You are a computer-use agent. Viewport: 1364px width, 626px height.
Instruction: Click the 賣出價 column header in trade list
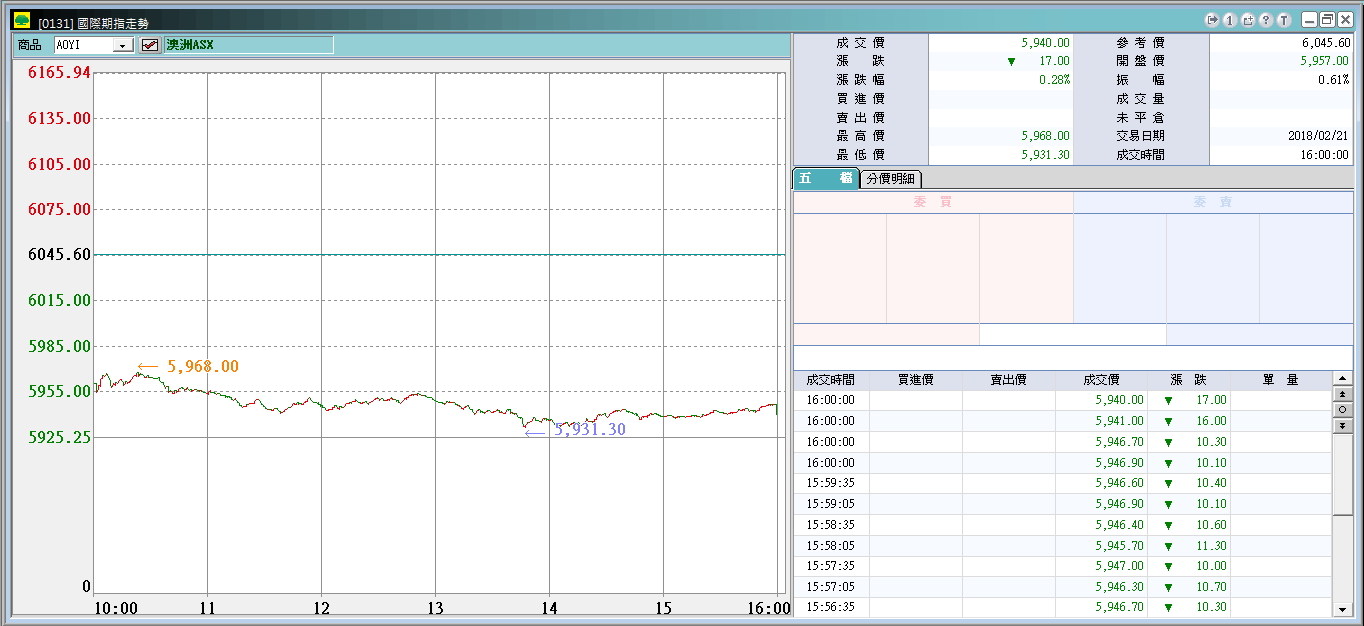(x=1009, y=380)
